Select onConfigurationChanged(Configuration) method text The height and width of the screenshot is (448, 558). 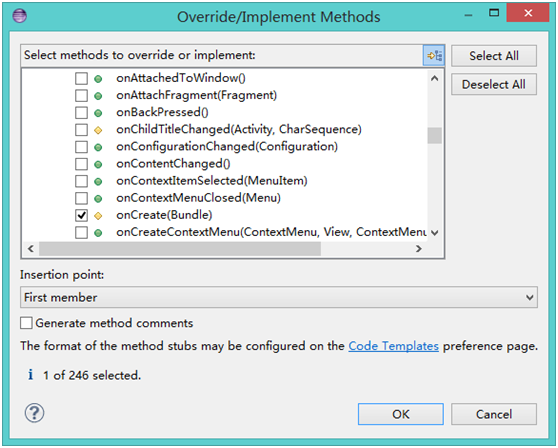[227, 147]
